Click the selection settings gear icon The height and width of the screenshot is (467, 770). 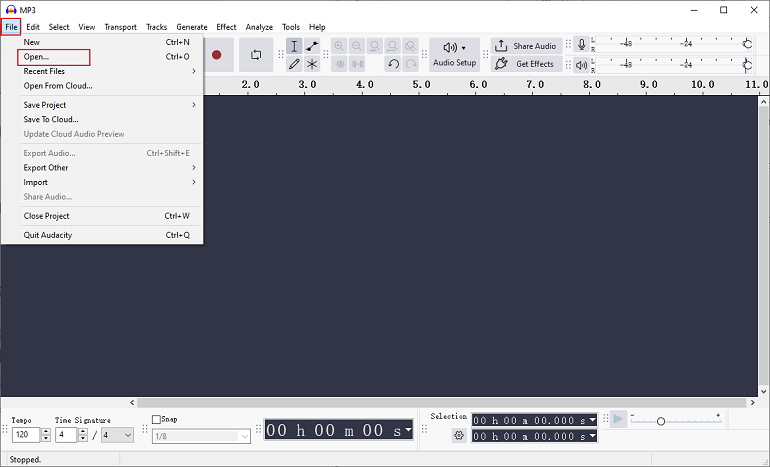(459, 435)
